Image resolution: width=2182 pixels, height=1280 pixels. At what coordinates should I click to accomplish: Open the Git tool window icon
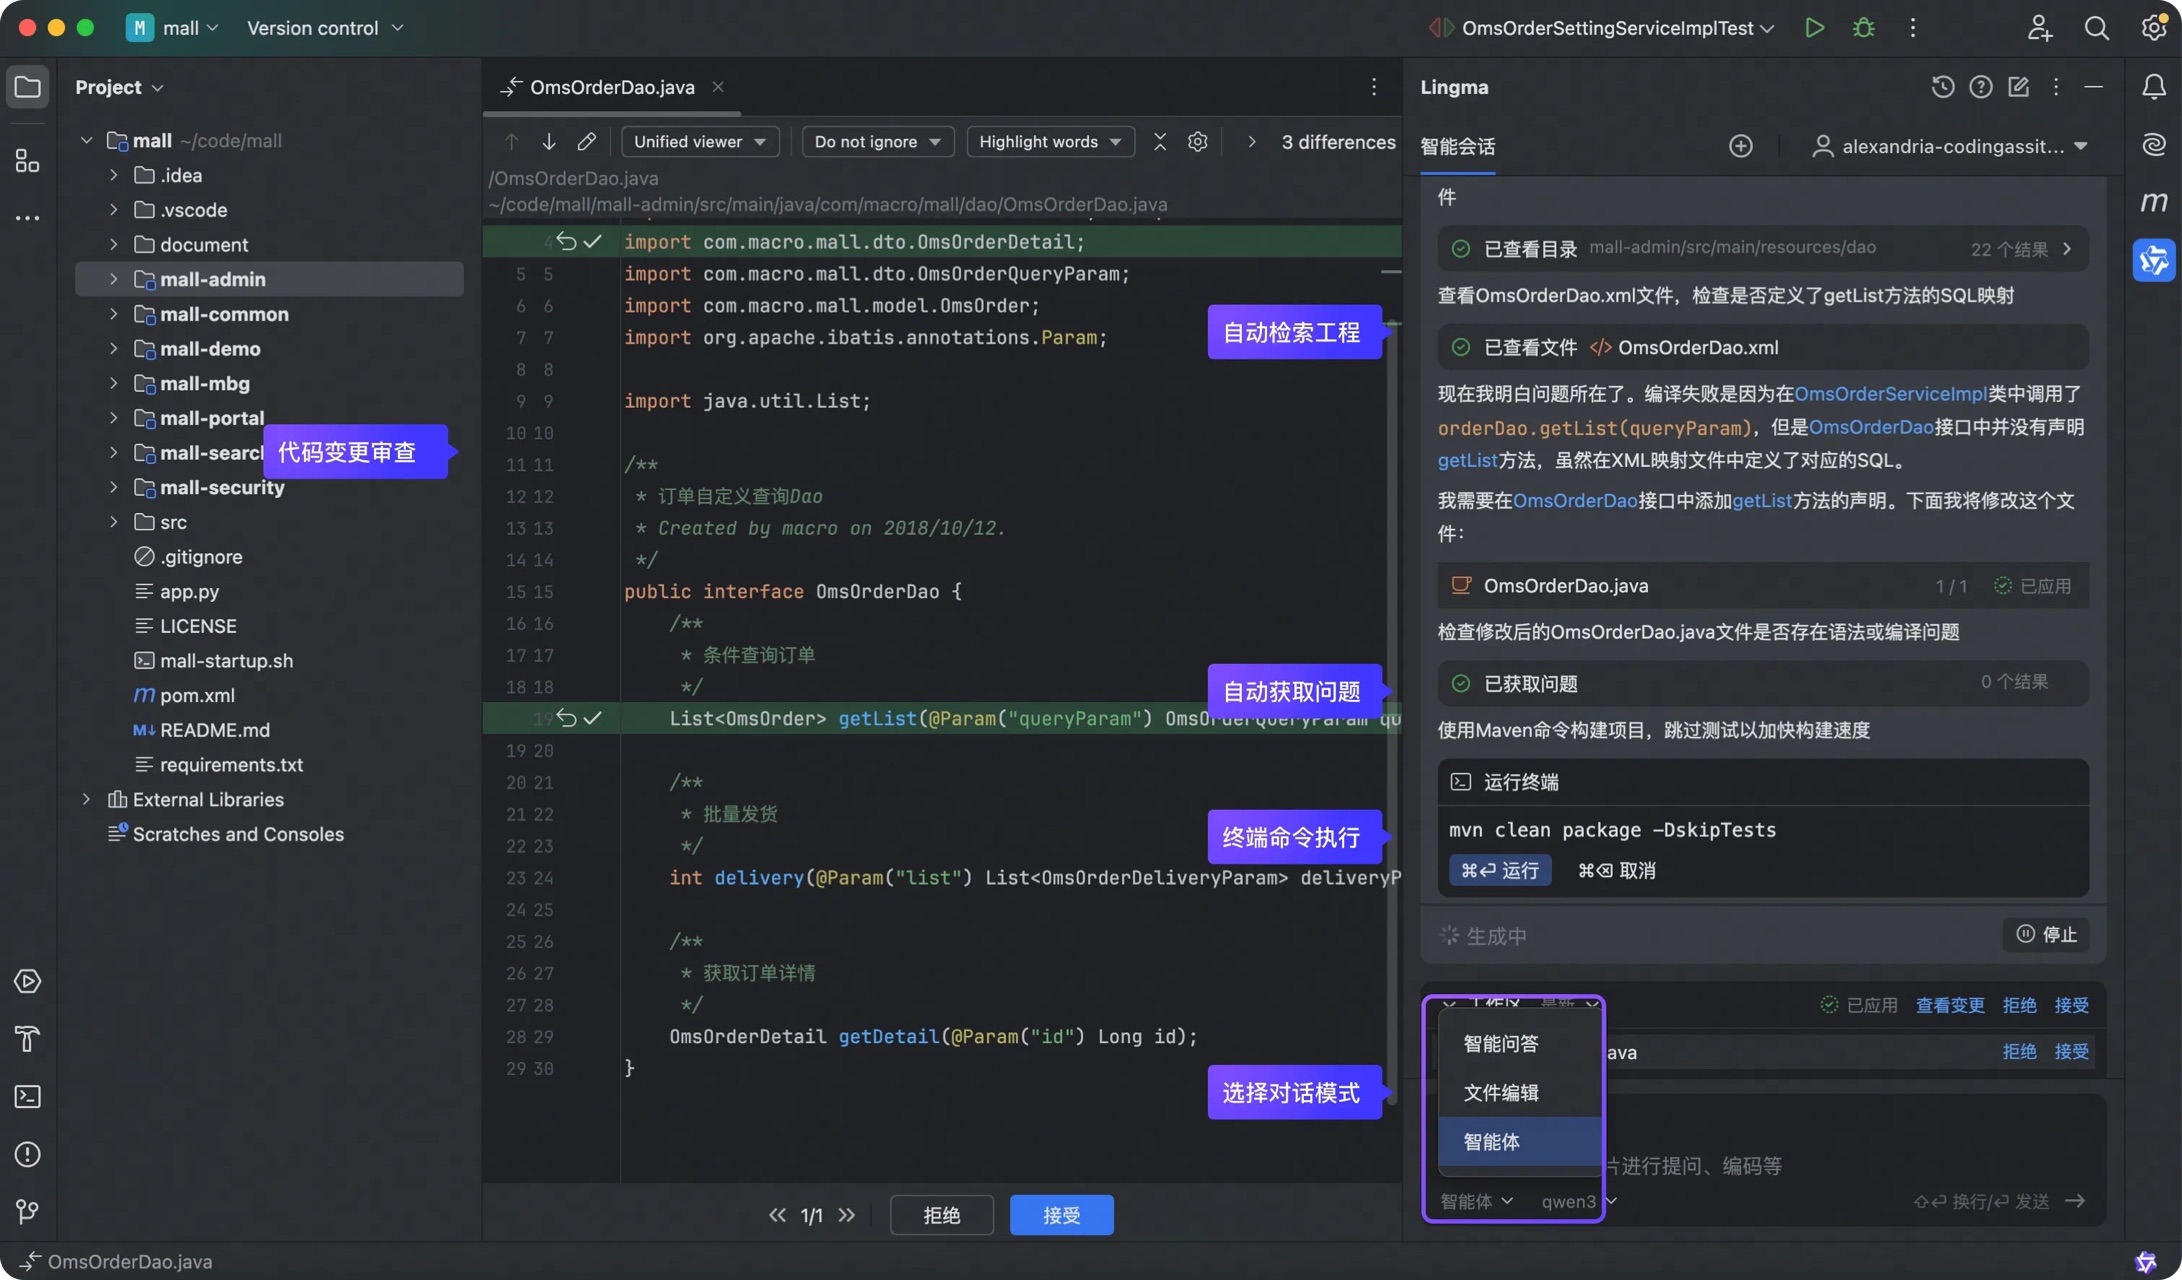pyautogui.click(x=27, y=1212)
